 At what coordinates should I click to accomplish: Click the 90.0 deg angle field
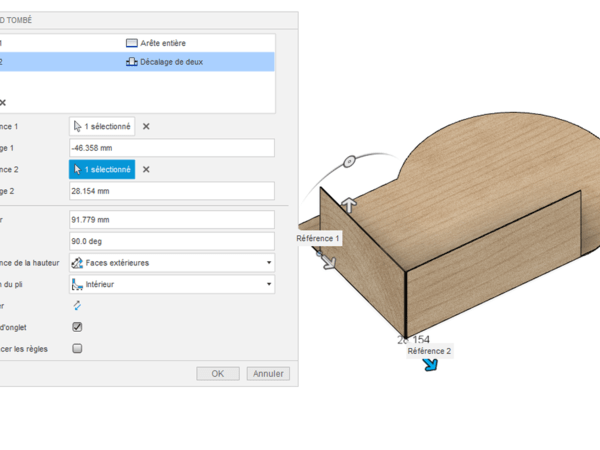(171, 241)
